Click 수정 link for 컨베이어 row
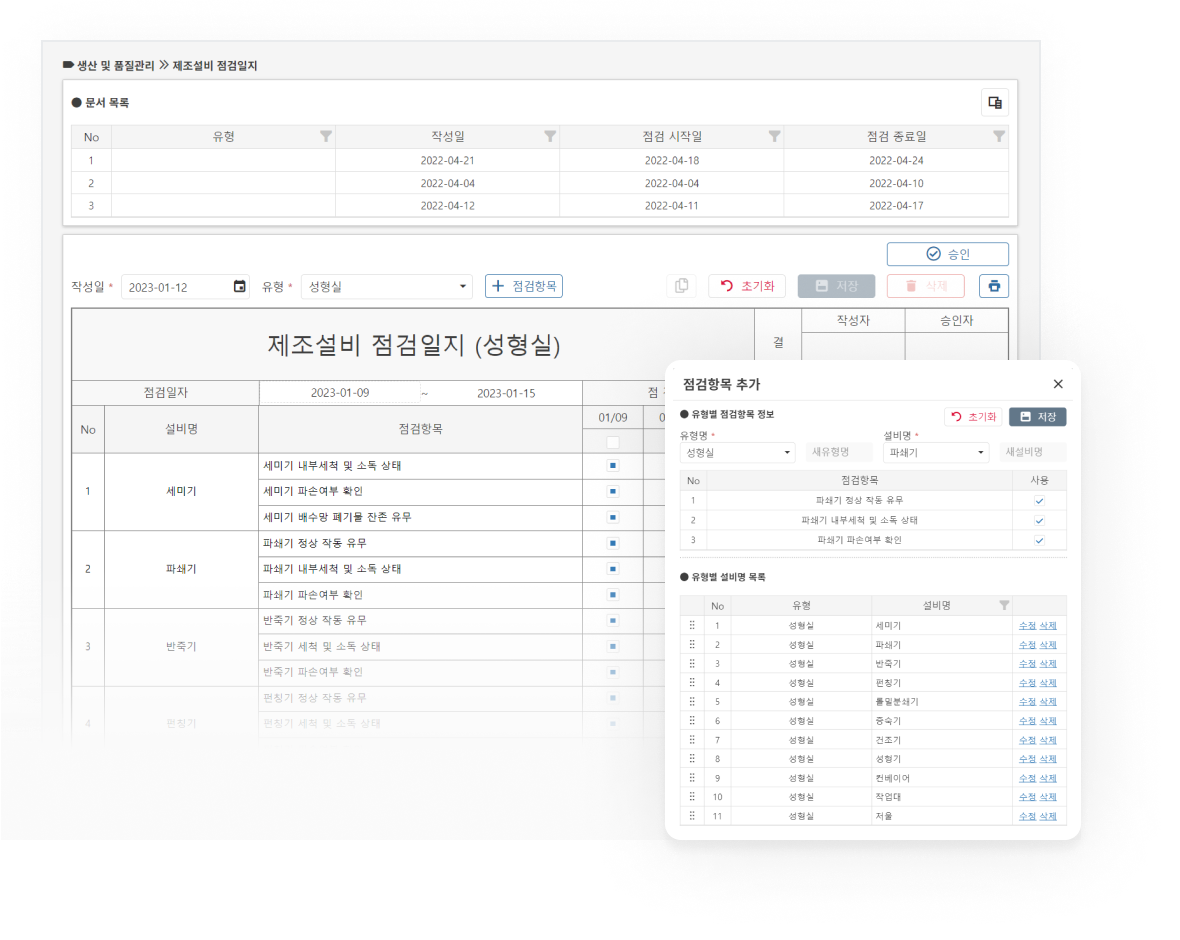 (x=1027, y=777)
